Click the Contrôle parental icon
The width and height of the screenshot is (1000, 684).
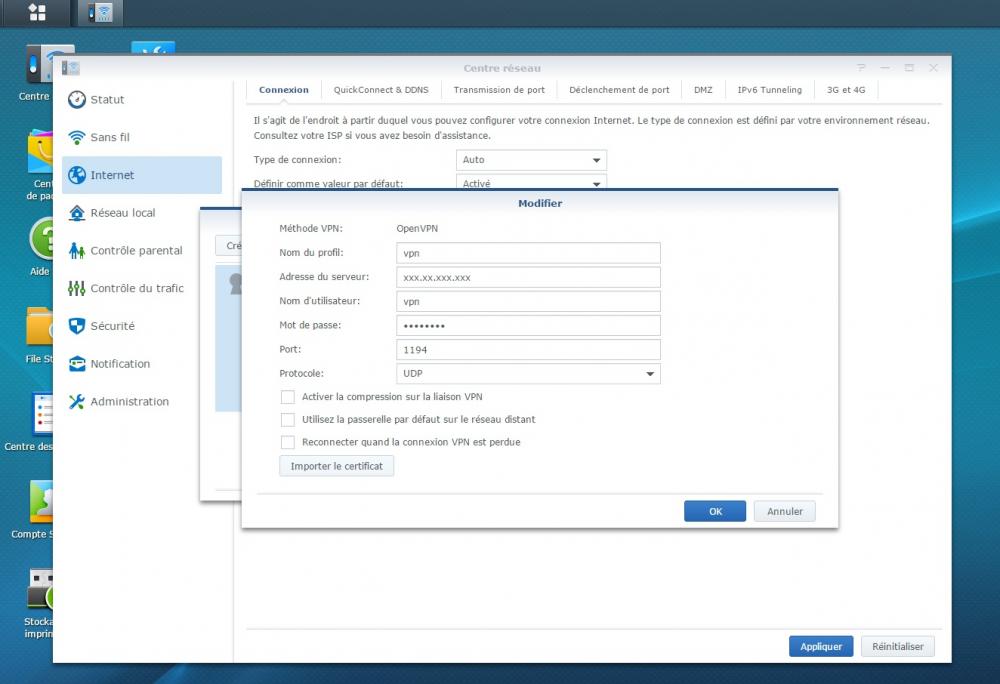pyautogui.click(x=77, y=251)
